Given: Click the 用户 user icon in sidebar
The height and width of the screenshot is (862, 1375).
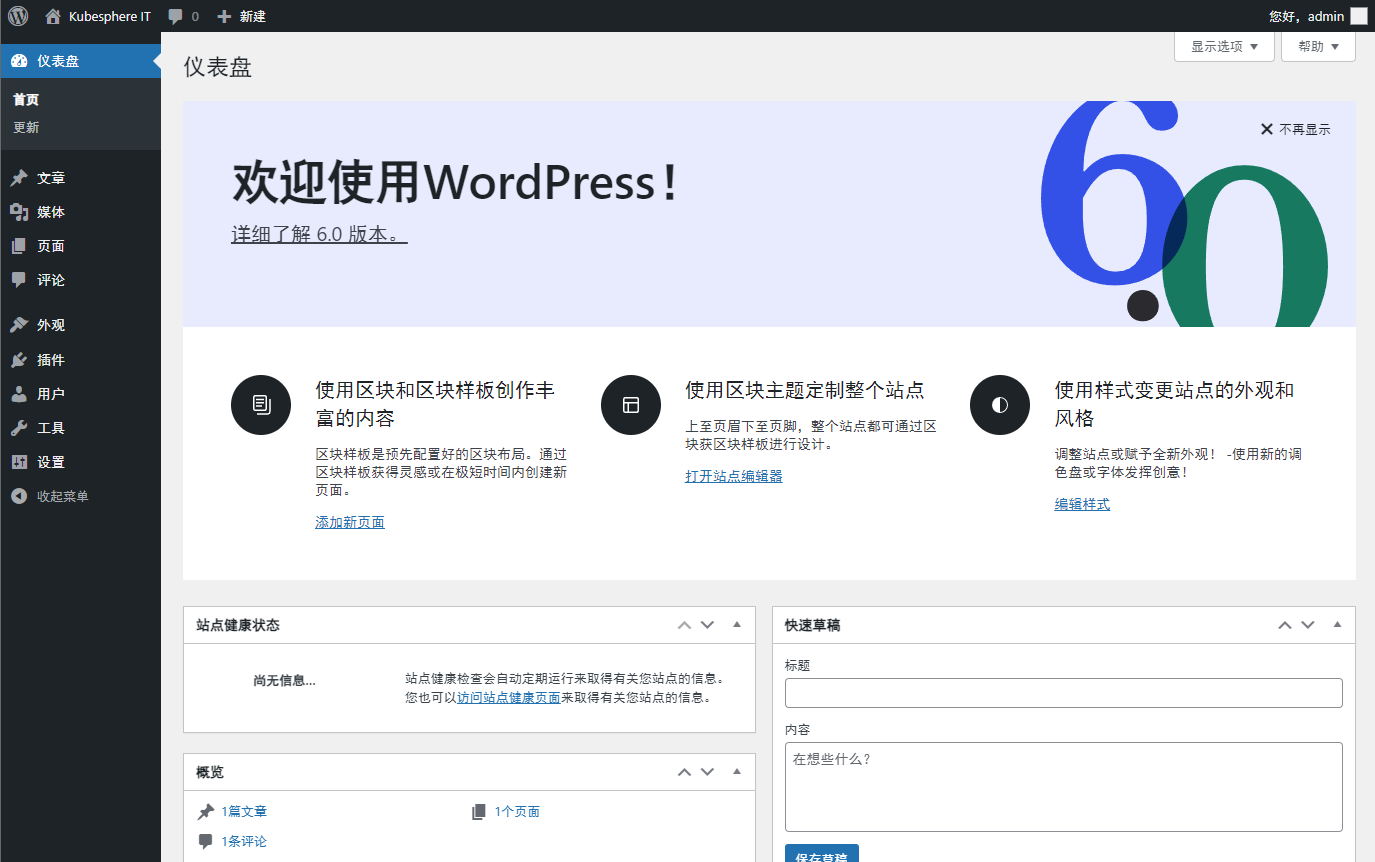Looking at the screenshot, I should coord(19,394).
